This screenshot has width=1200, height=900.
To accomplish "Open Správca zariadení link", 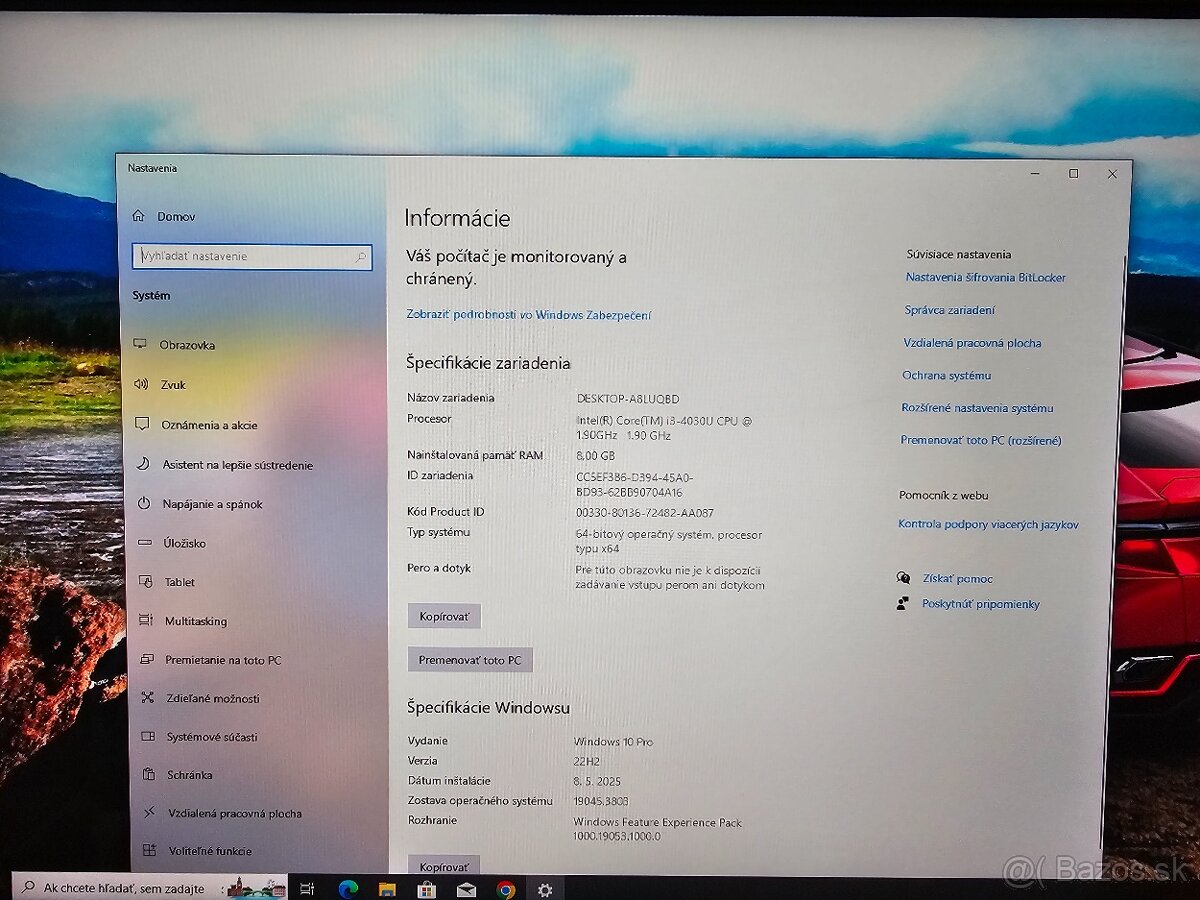I will tap(950, 311).
